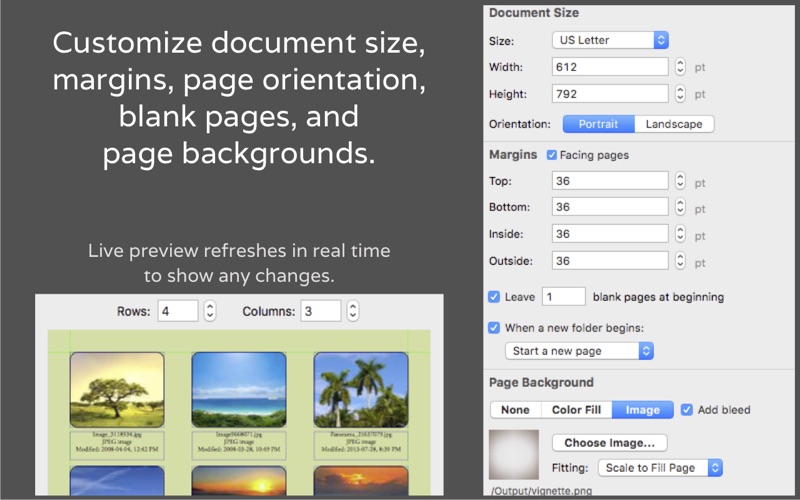800x500 pixels.
Task: Click the vignette background image preview
Action: 514,454
